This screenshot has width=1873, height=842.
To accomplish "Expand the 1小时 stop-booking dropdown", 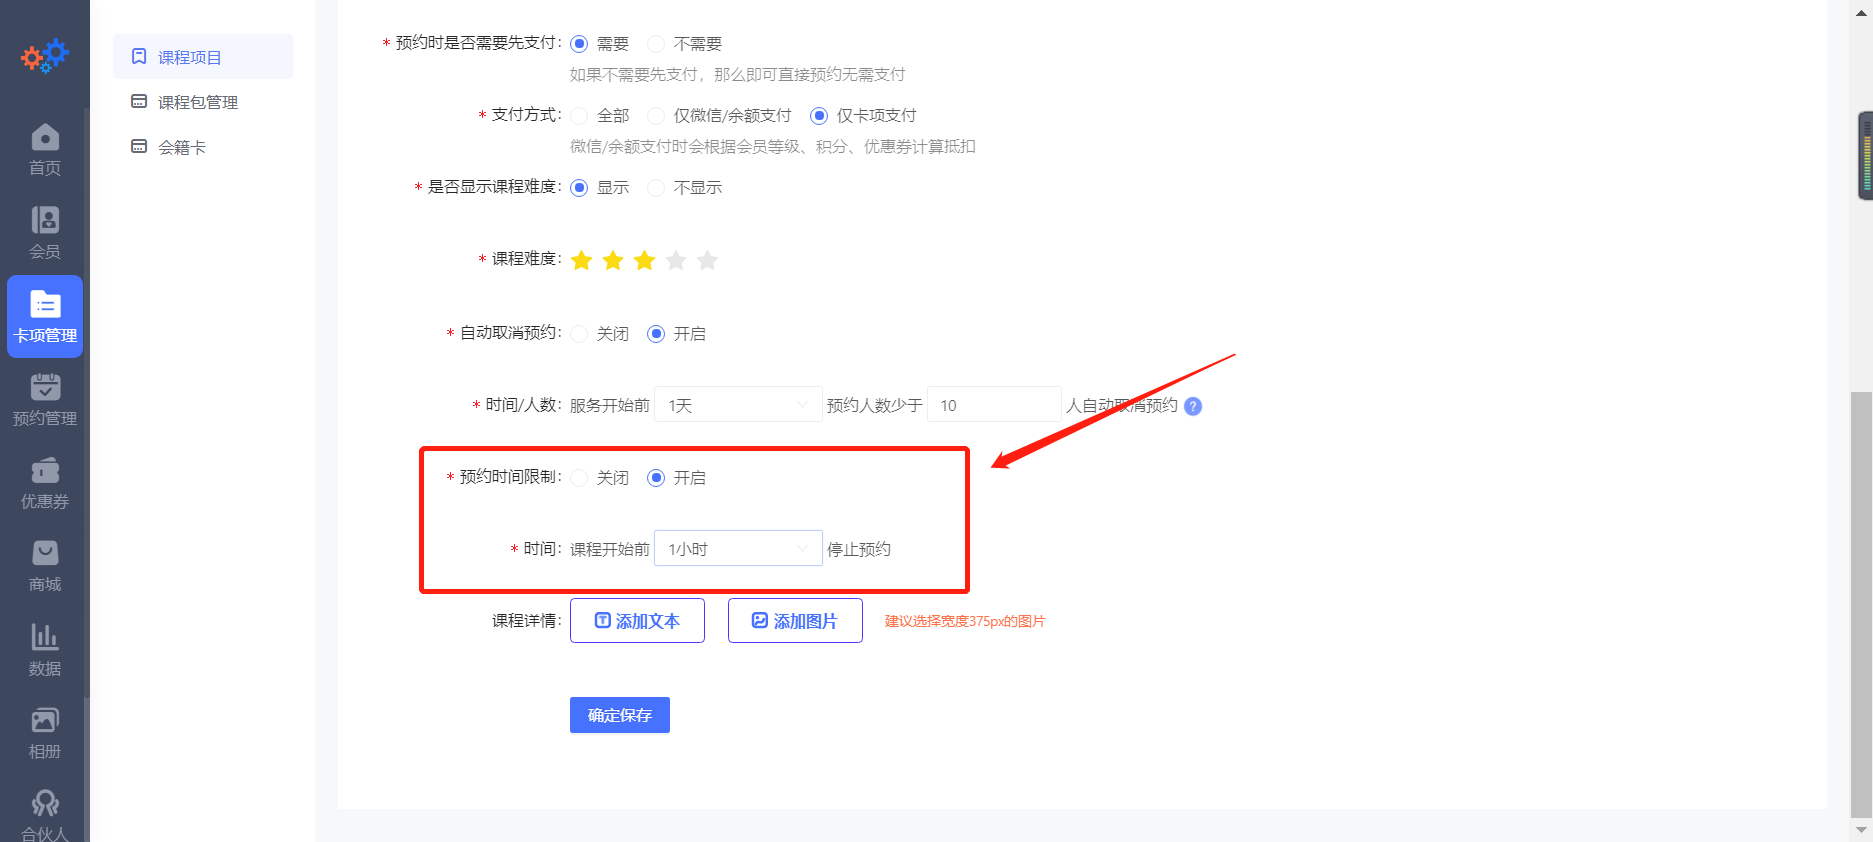I will click(737, 549).
